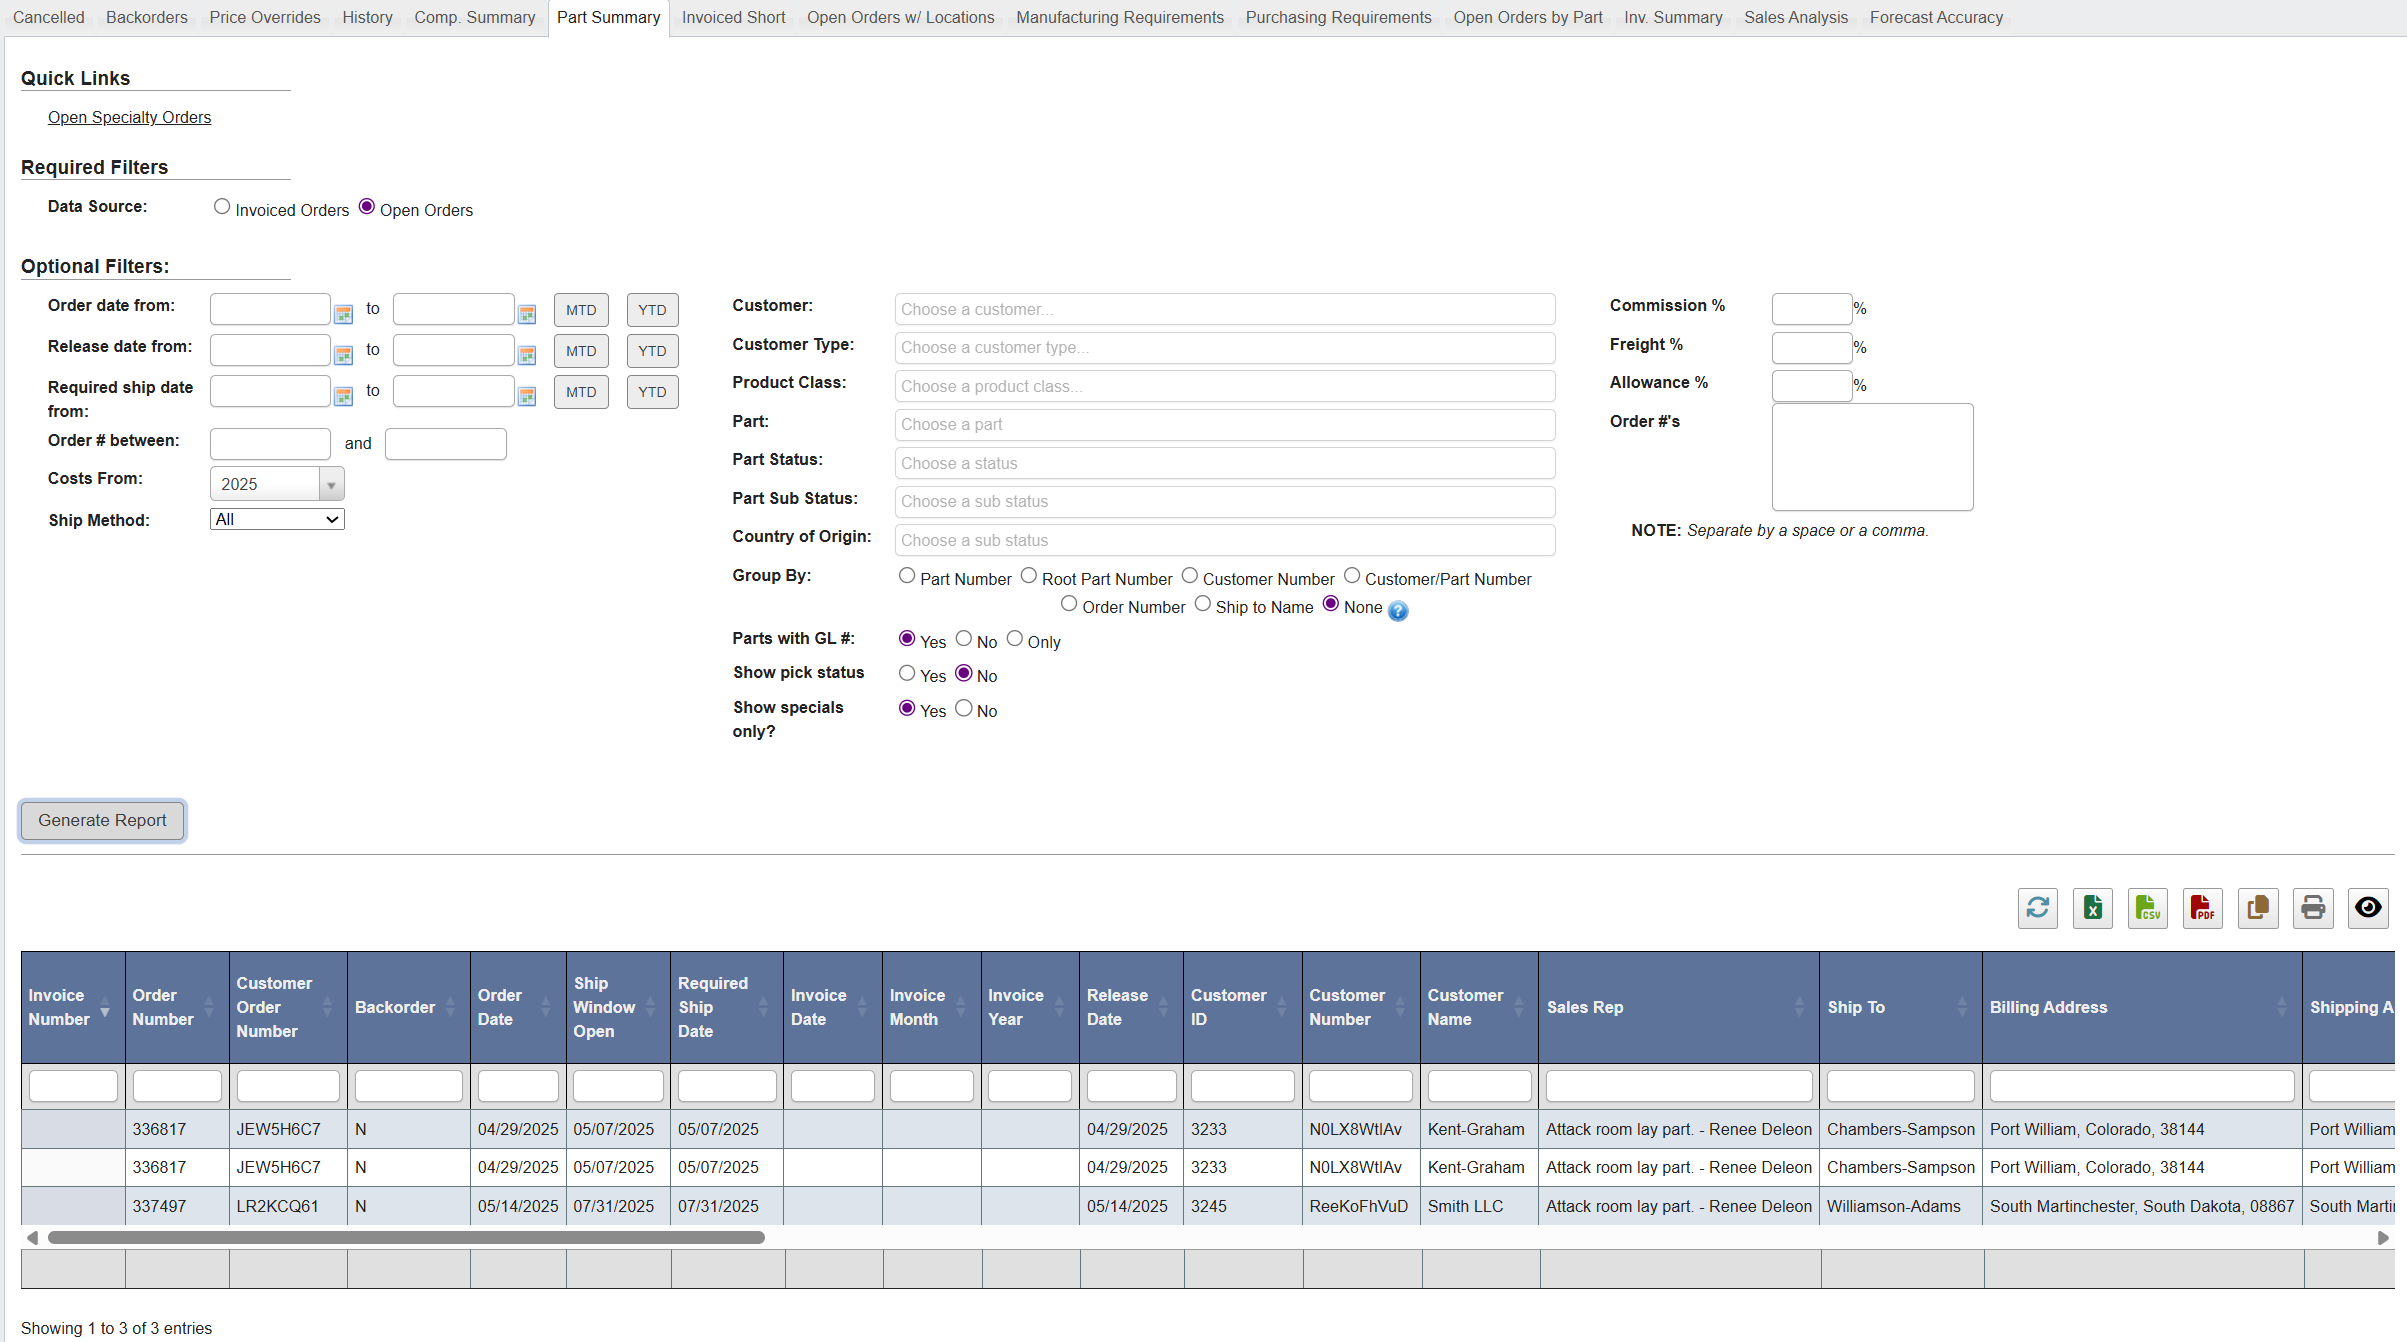Open the calendar picker for Order date from
The width and height of the screenshot is (2407, 1342).
point(343,312)
